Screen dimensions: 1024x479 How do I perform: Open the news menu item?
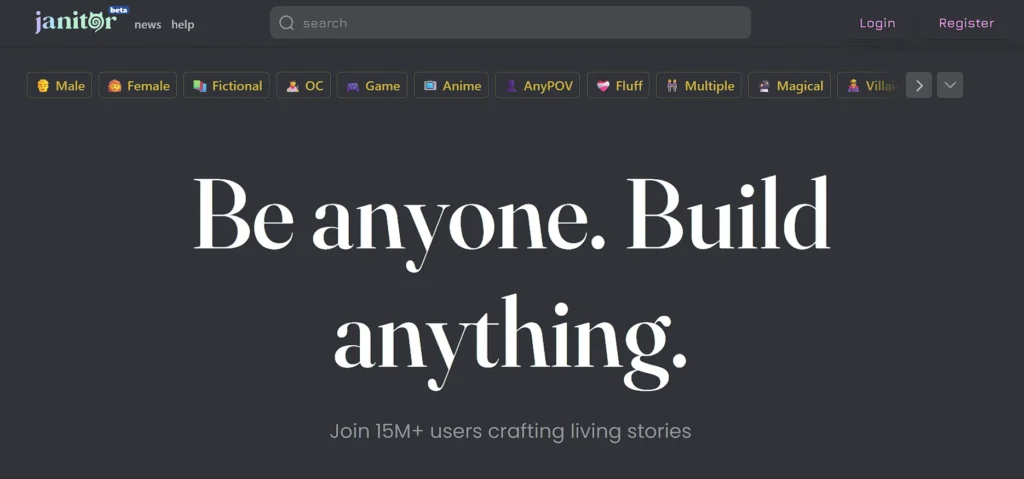[x=148, y=25]
